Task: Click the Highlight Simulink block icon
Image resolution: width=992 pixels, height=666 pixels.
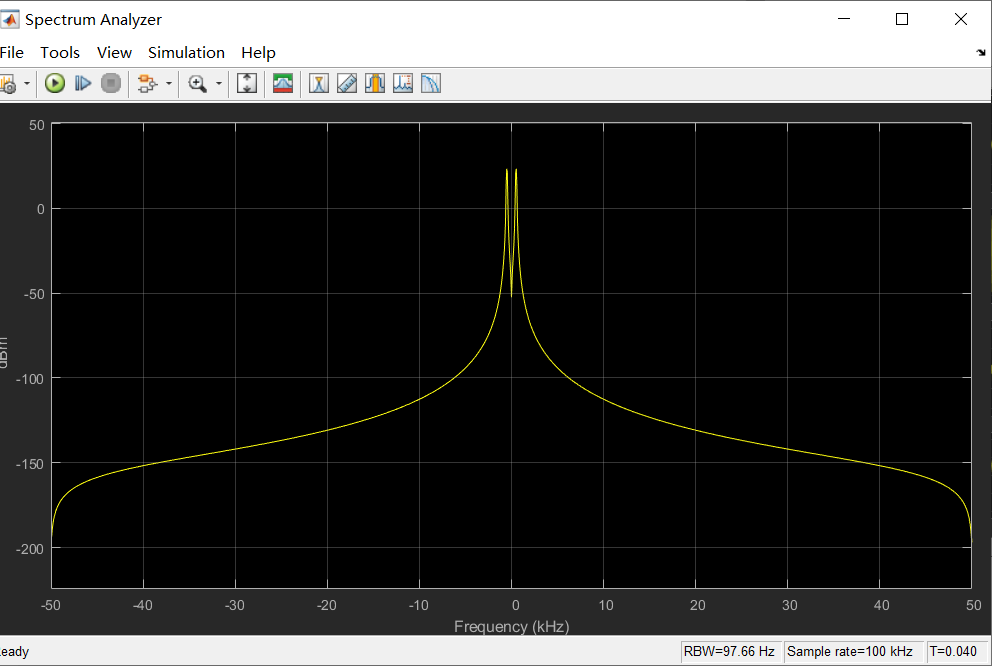Action: coord(147,83)
